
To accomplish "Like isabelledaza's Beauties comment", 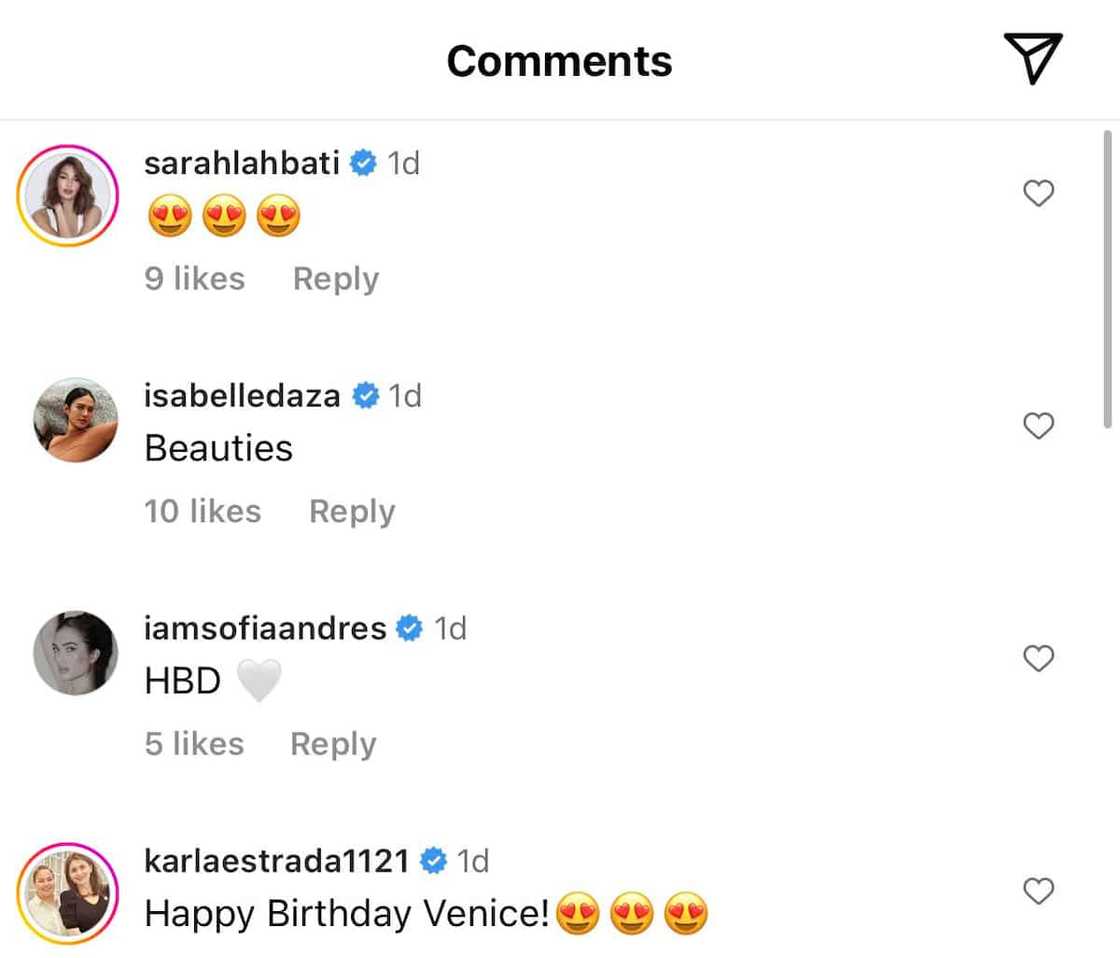I will pyautogui.click(x=1039, y=426).
